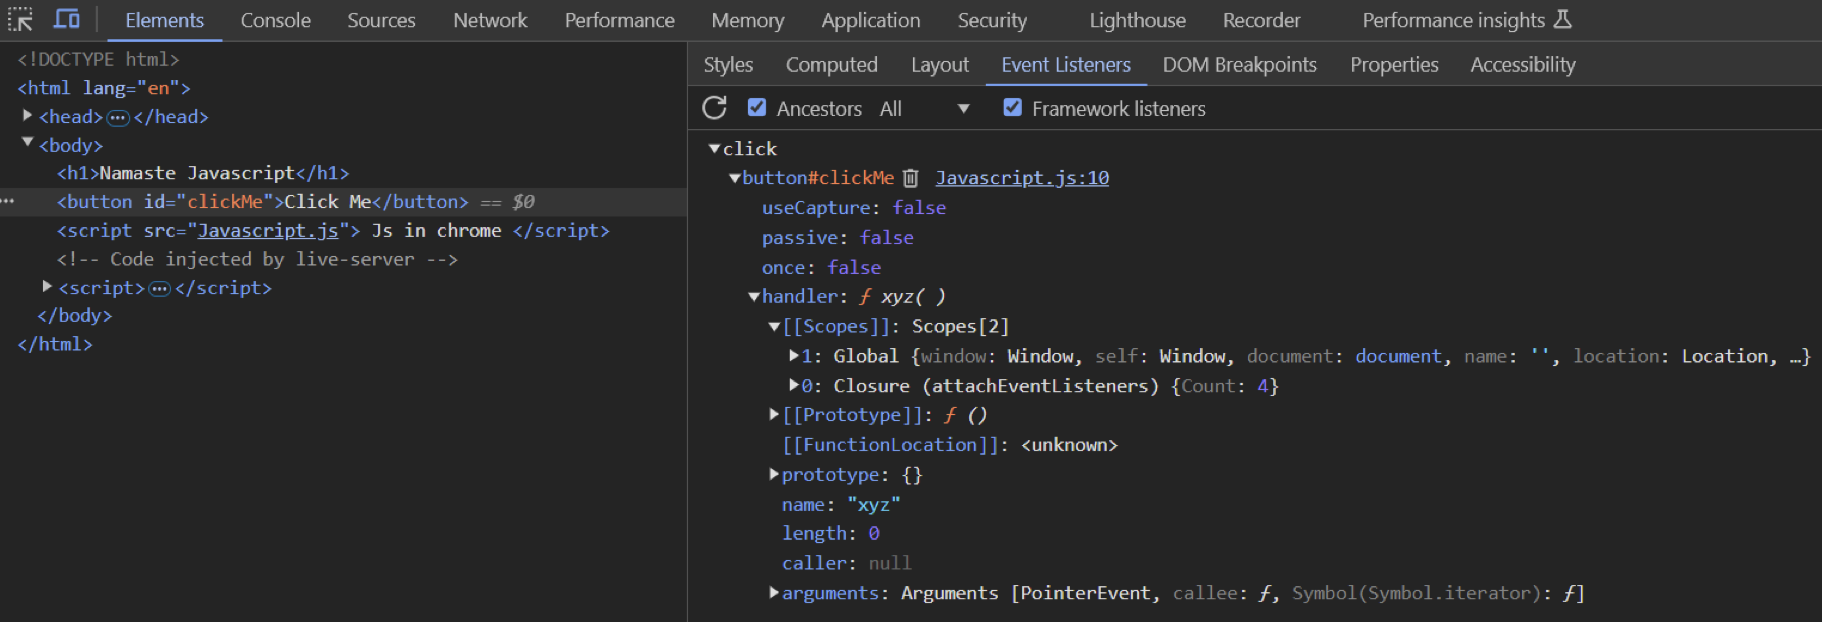The width and height of the screenshot is (1822, 622).
Task: Open the All listener type dropdown
Action: (924, 108)
